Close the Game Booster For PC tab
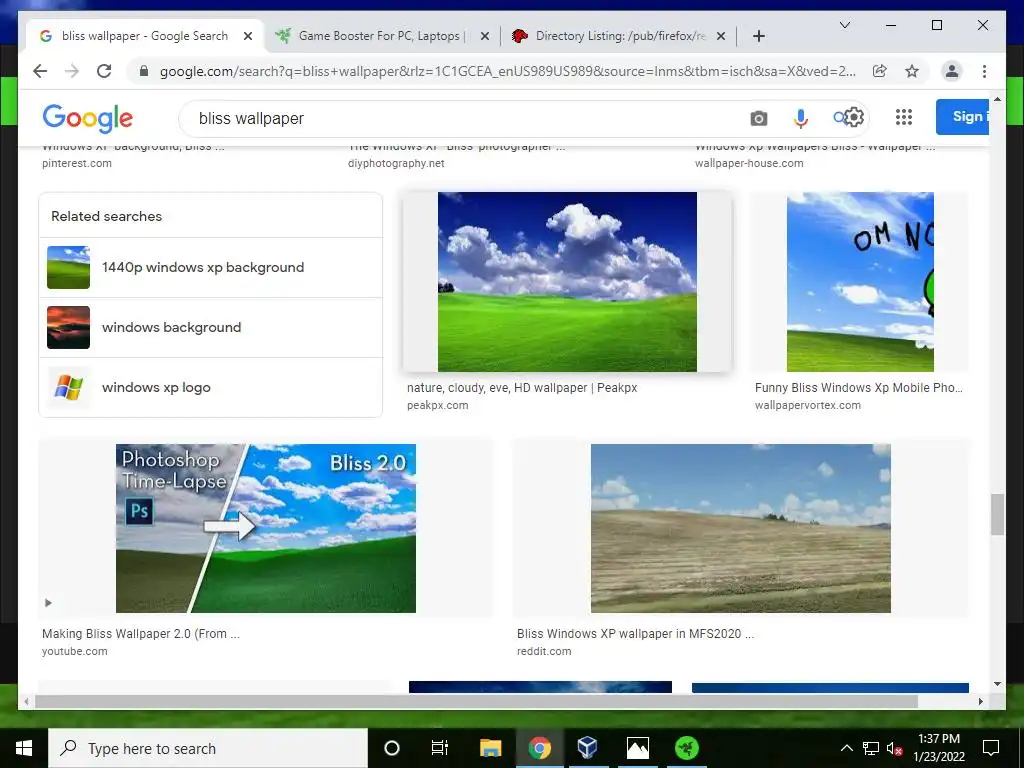Image resolution: width=1024 pixels, height=768 pixels. 485,36
